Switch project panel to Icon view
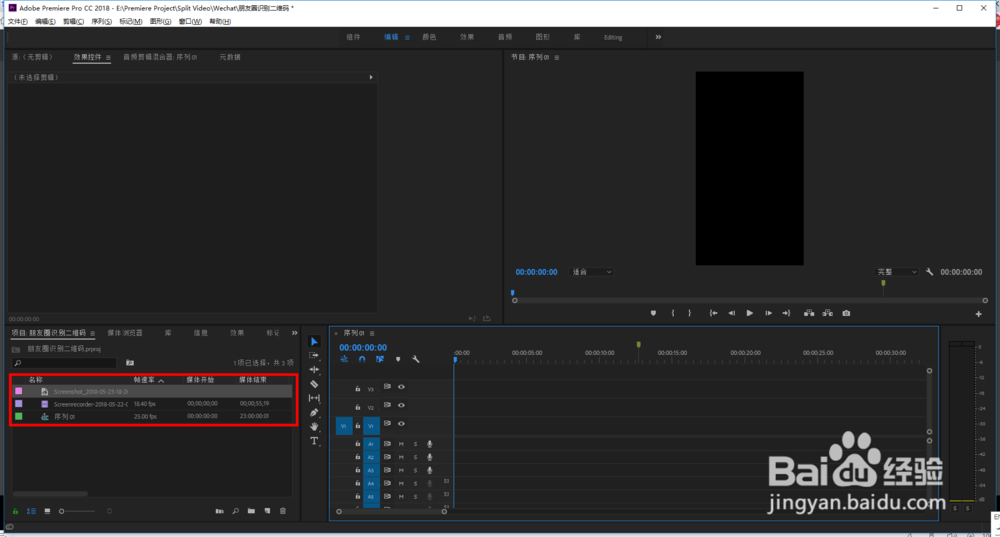Viewport: 1000px width, 537px height. (x=47, y=511)
